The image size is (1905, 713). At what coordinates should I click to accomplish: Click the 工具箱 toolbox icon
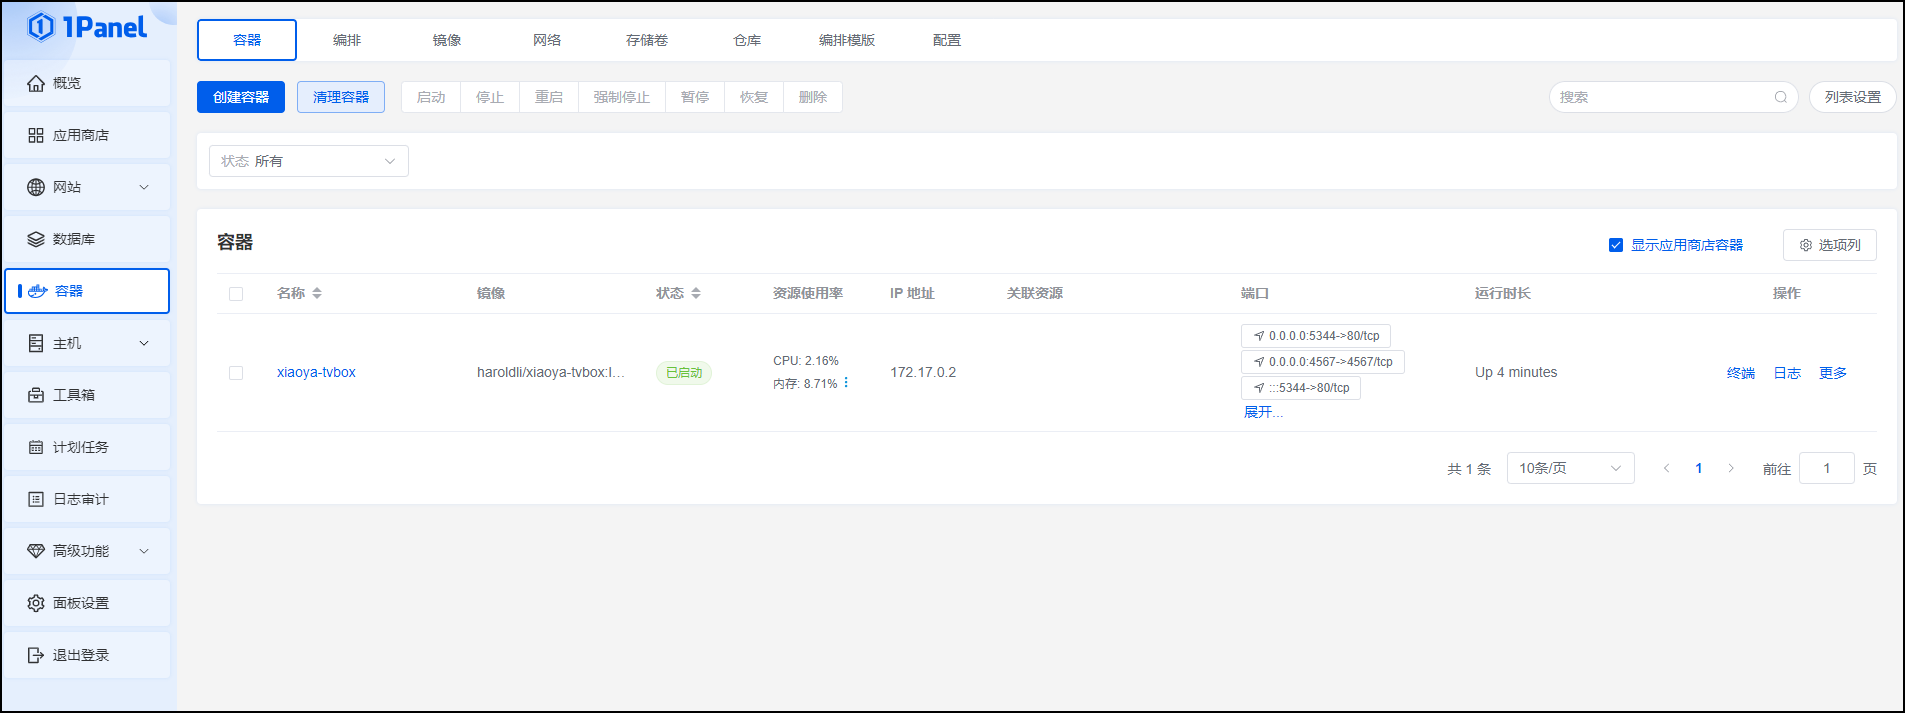coord(36,395)
